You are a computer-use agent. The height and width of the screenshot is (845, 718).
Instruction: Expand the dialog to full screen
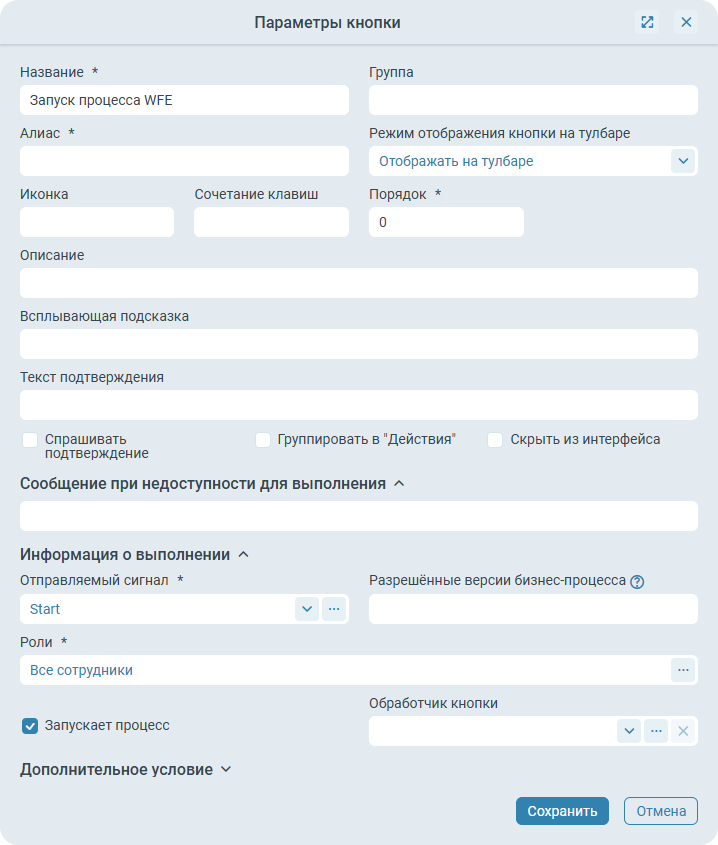tap(647, 22)
